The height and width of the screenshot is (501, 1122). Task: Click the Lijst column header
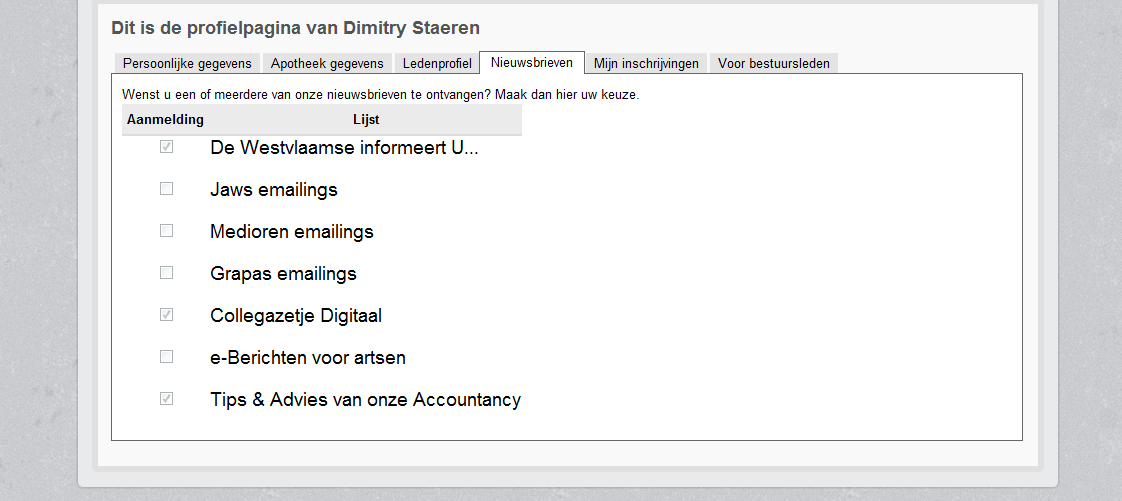(366, 120)
